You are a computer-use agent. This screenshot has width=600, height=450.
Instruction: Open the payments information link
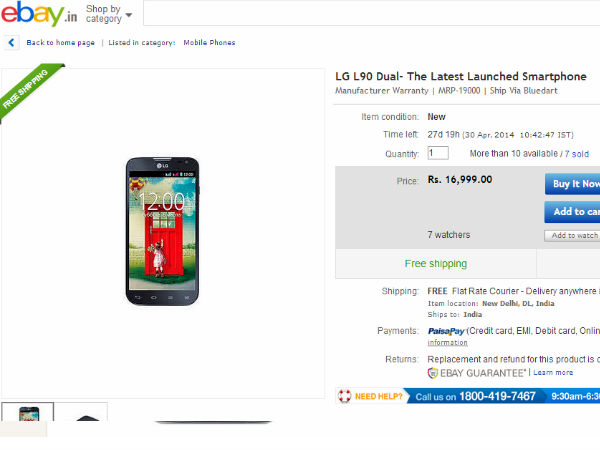(447, 343)
